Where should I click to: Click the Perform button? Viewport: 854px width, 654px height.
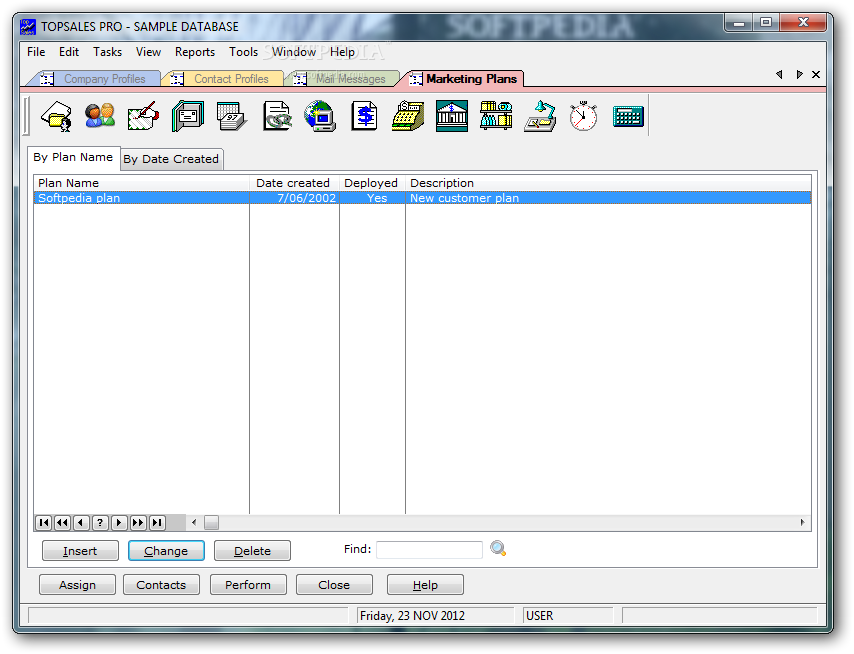(x=248, y=585)
